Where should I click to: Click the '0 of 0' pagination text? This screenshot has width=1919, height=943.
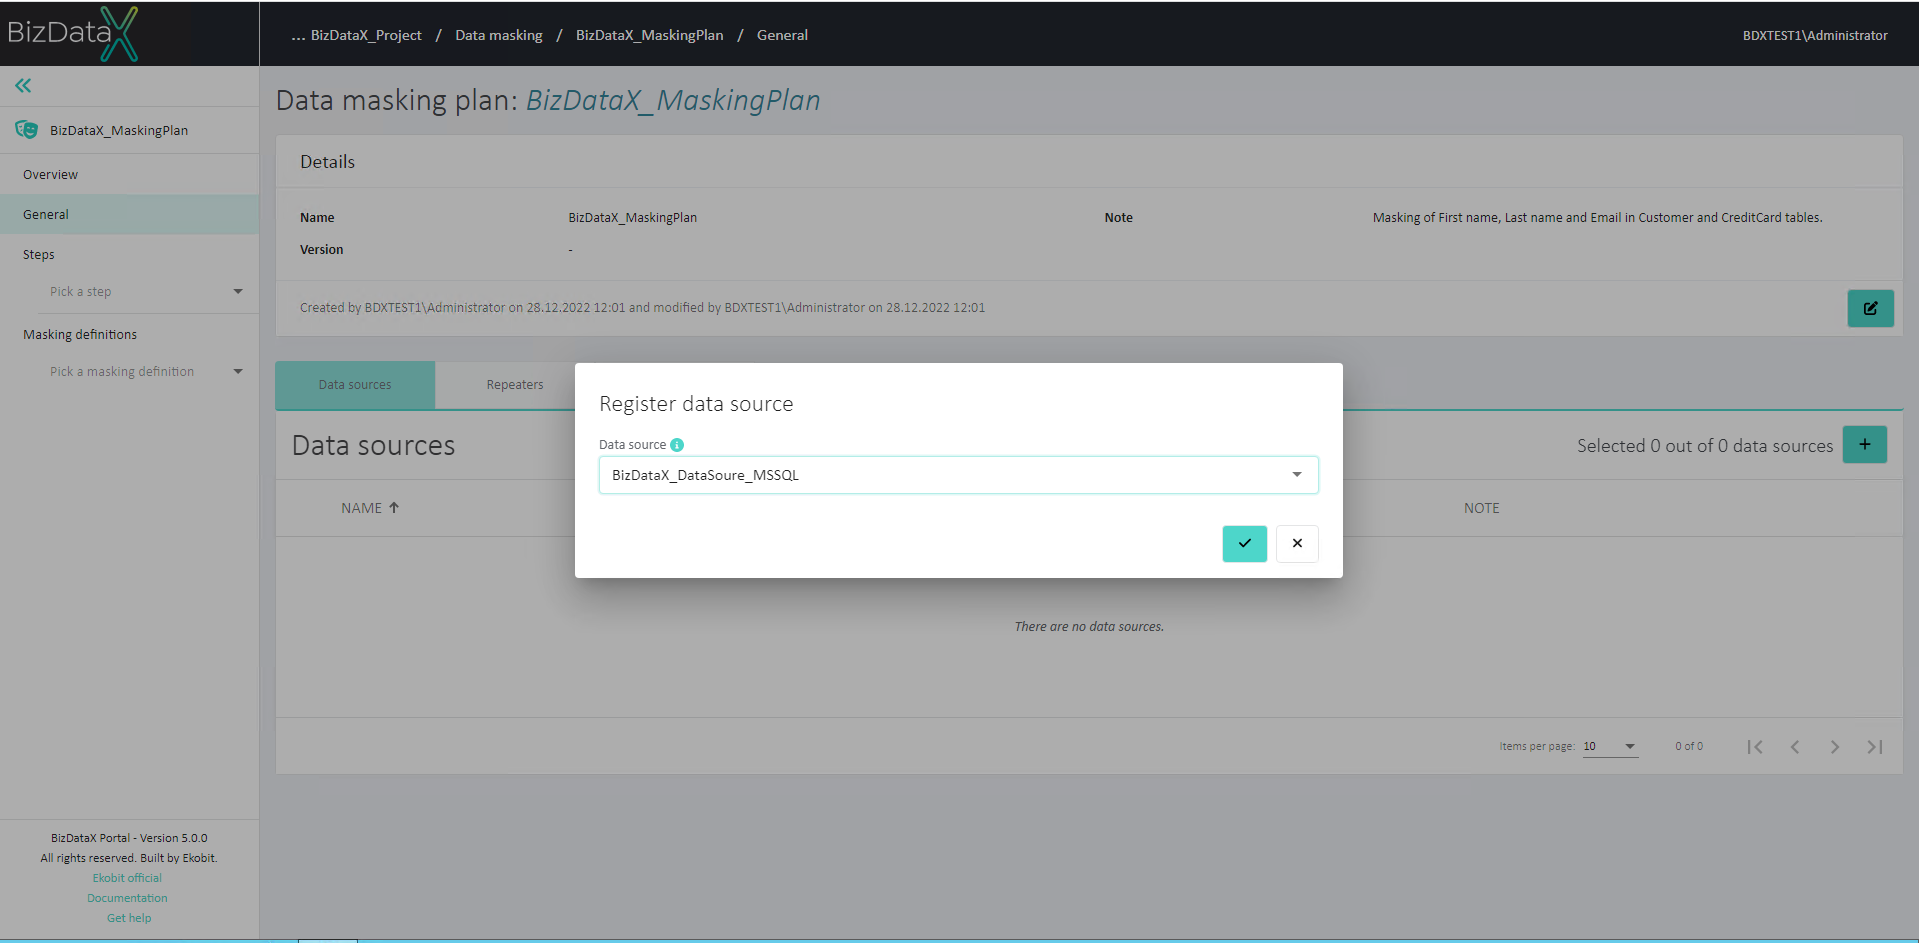coord(1689,747)
